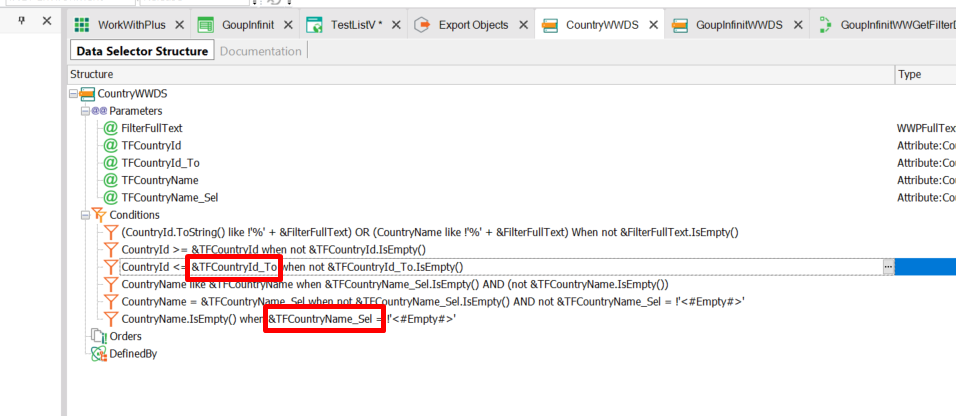Viewport: 956px width, 416px height.
Task: Select the DefinedBy tree node
Action: coord(133,354)
